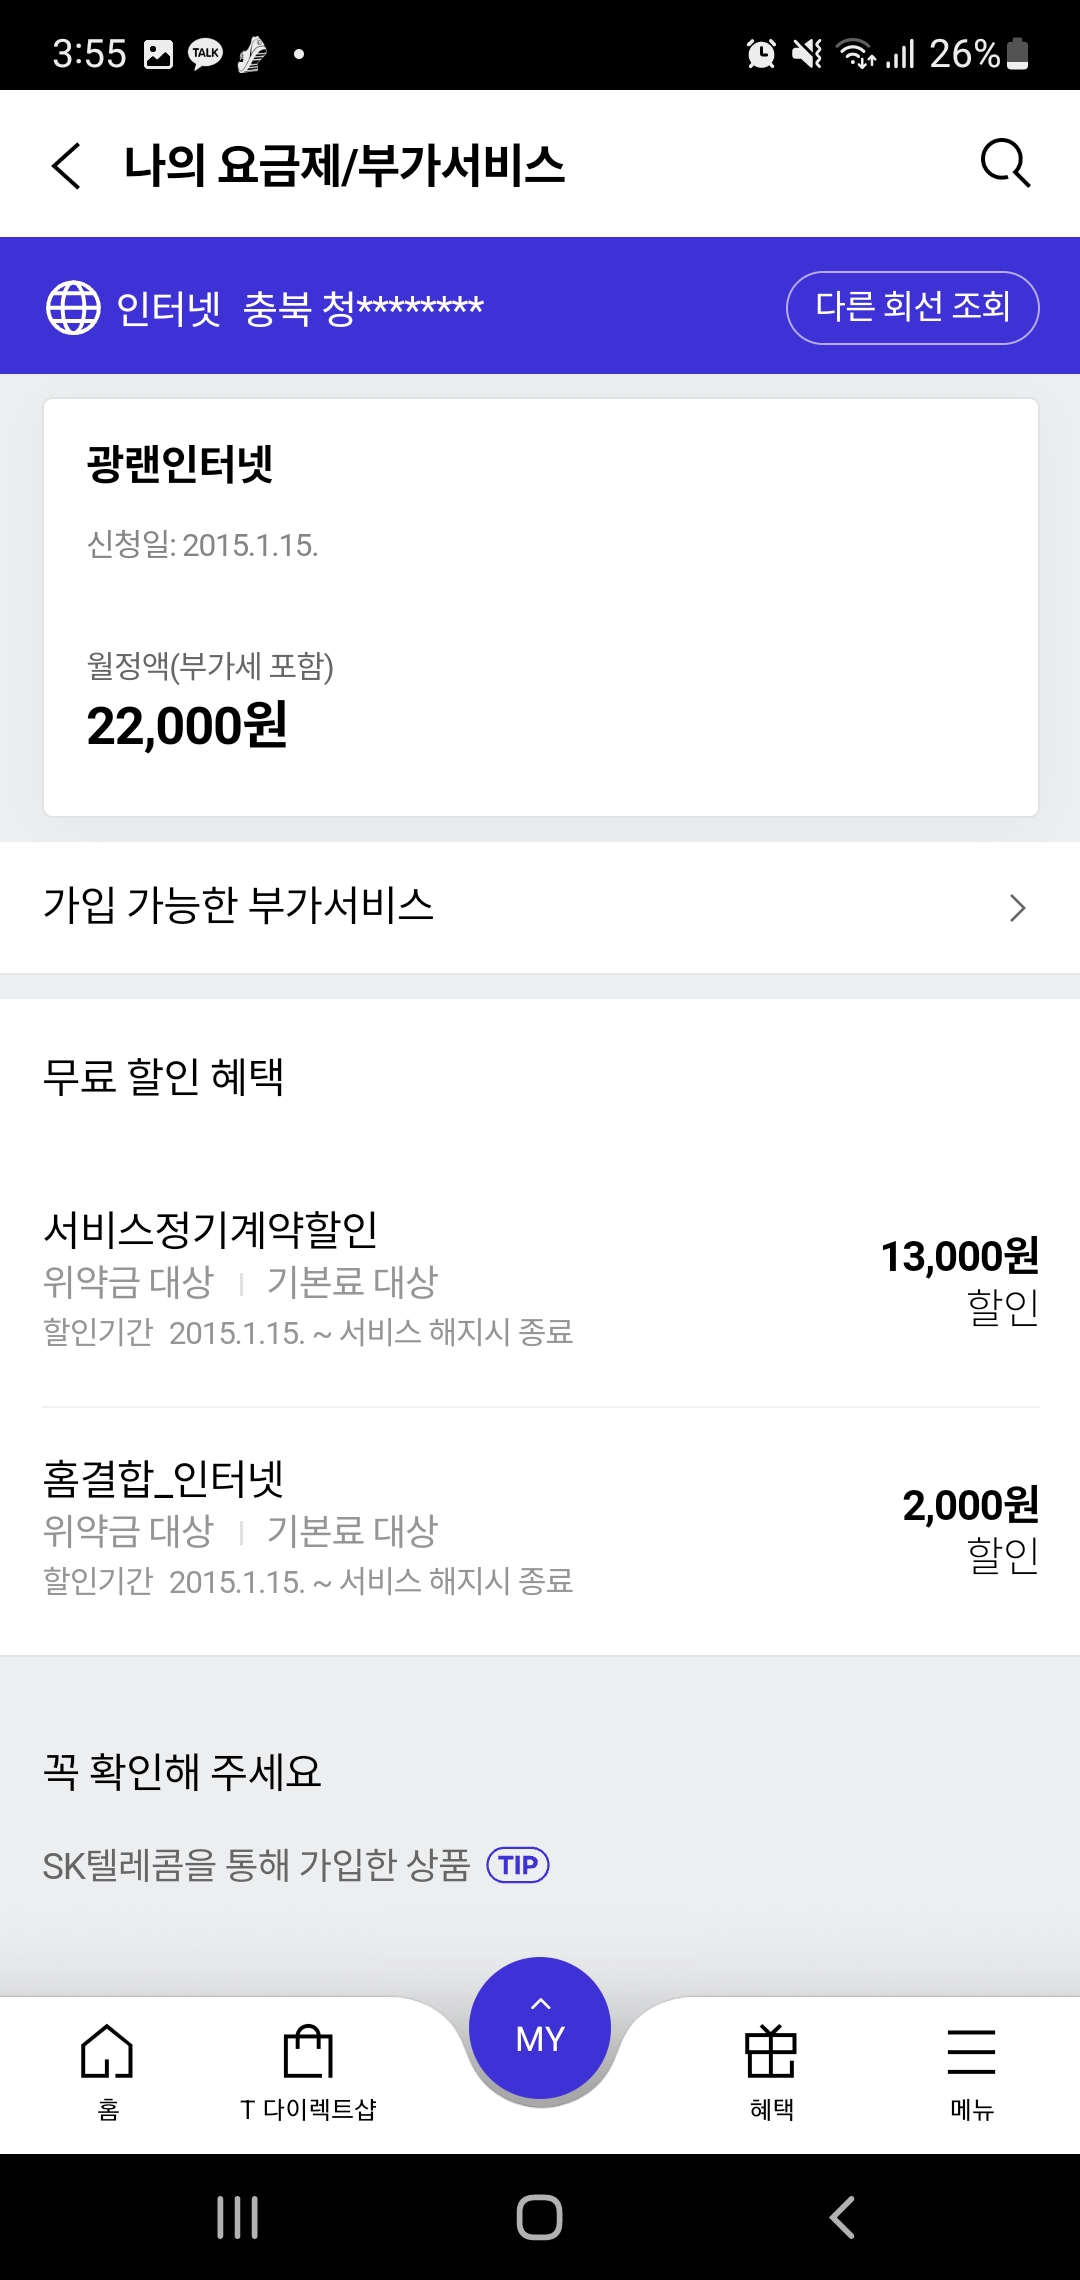
Task: Tap KakaoTalk notification icon in status bar
Action: click(x=205, y=54)
